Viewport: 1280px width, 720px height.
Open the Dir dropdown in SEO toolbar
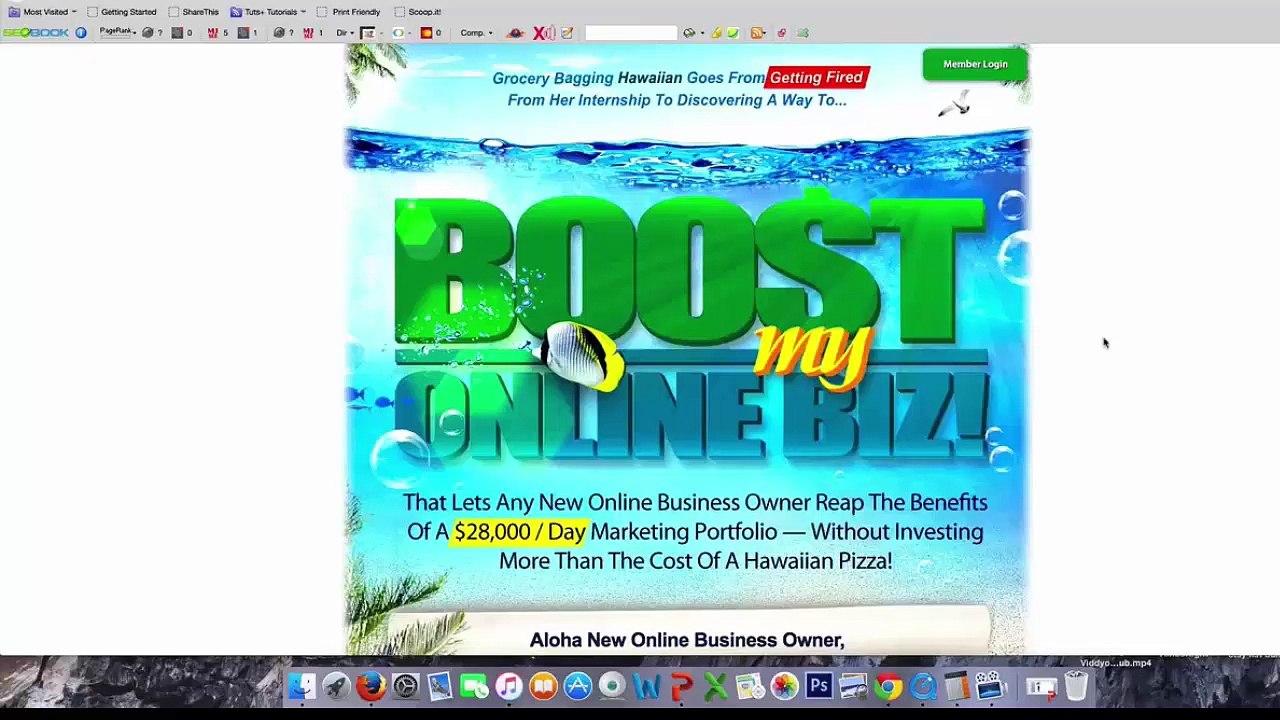pyautogui.click(x=344, y=33)
